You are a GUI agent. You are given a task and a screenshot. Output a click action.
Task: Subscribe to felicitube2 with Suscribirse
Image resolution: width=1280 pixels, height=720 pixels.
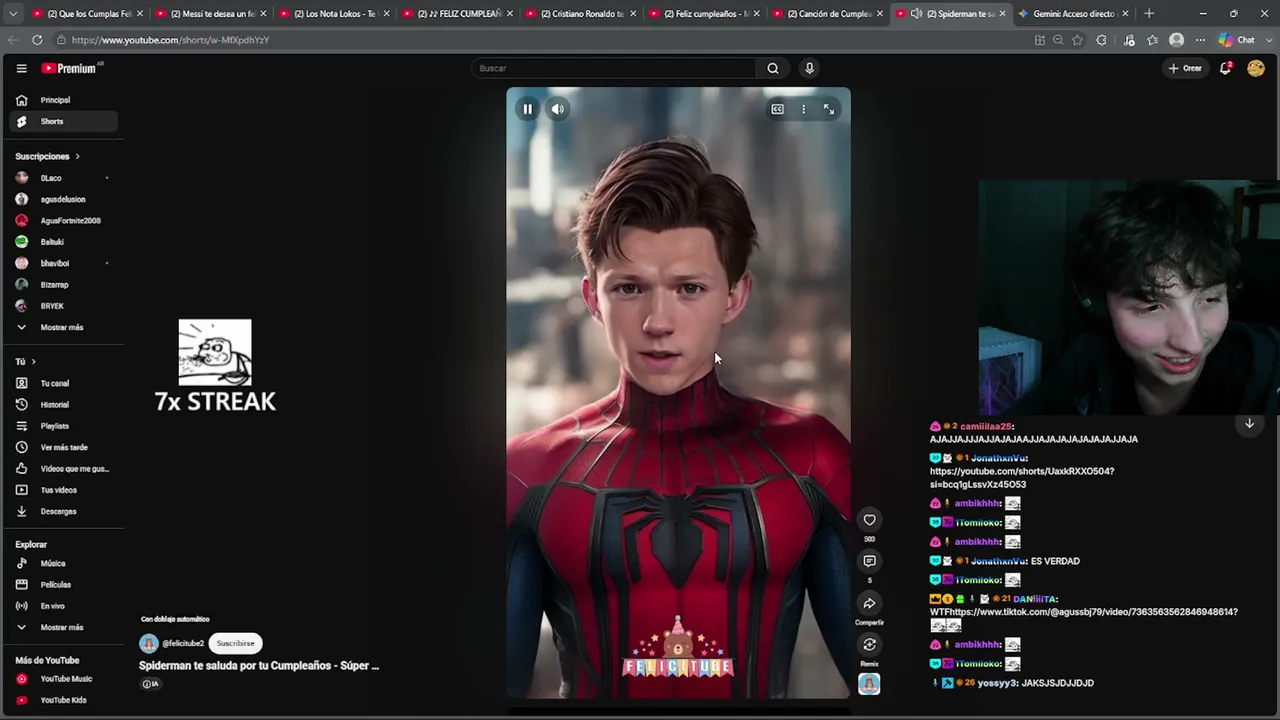click(x=236, y=643)
